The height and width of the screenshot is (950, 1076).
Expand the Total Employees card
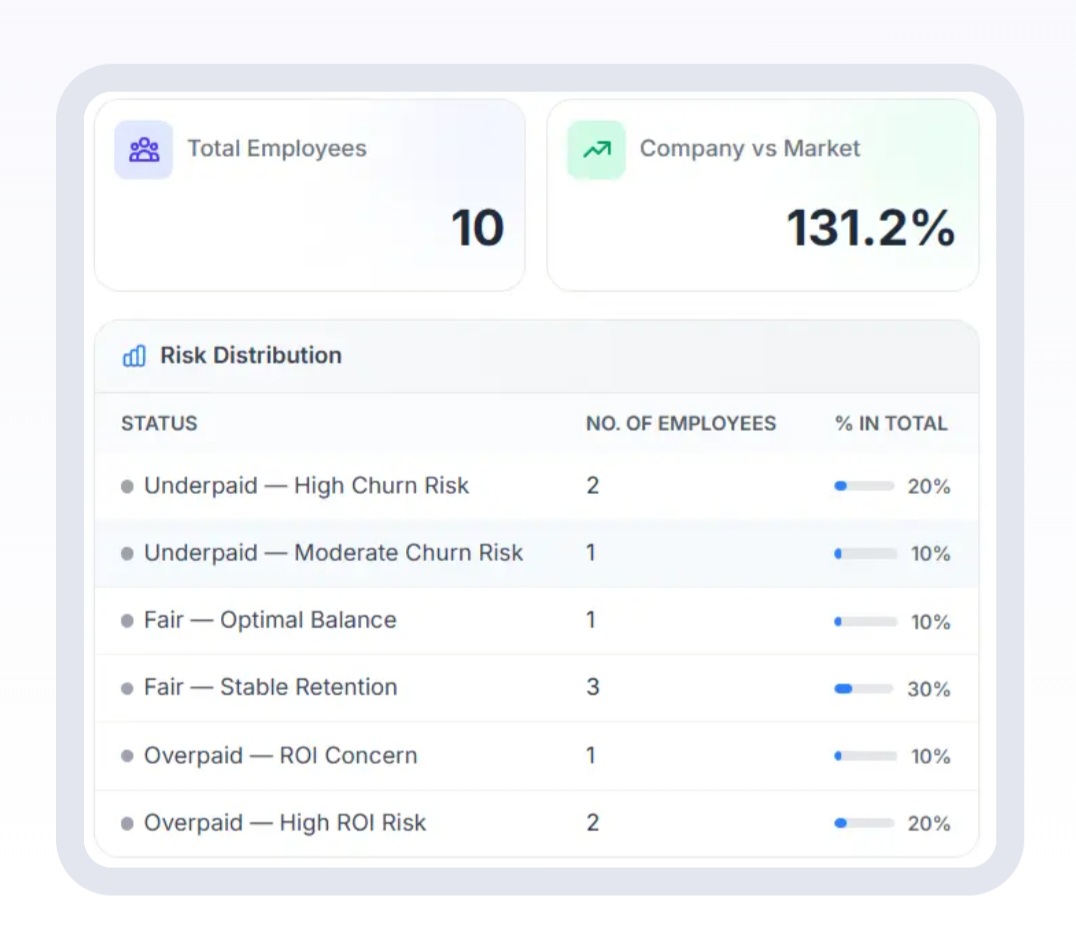coord(310,194)
